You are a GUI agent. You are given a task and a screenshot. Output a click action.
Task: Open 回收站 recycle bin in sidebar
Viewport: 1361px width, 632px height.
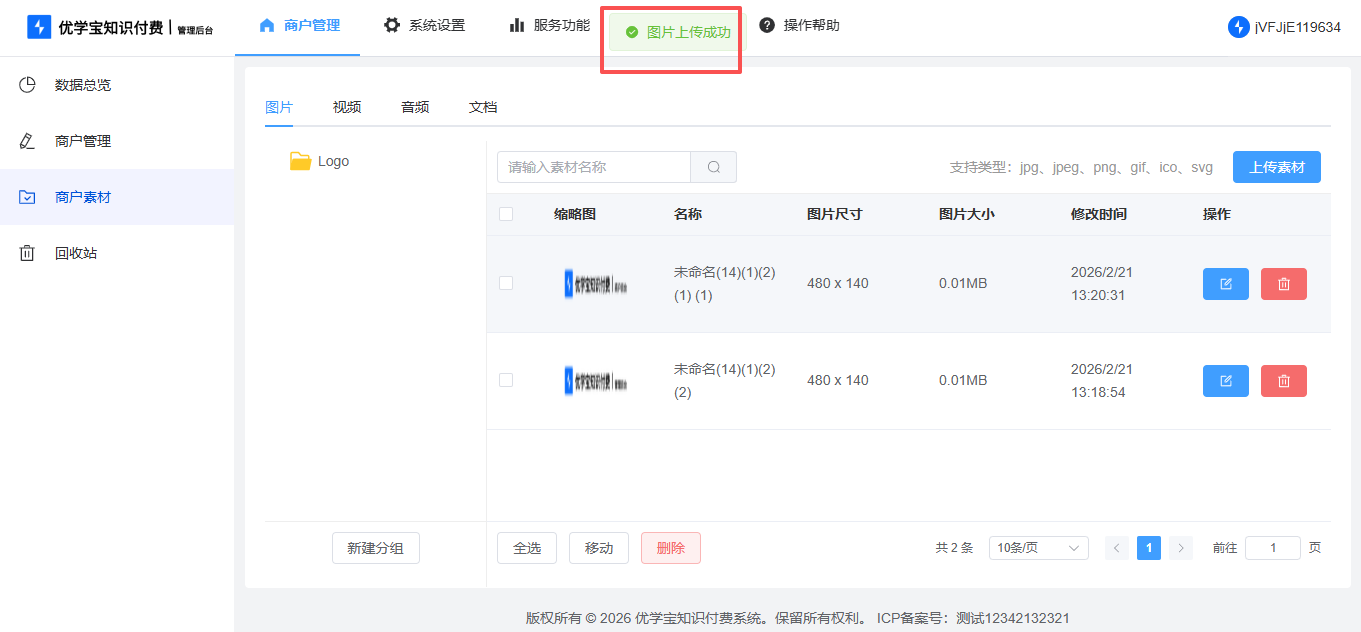[x=75, y=253]
